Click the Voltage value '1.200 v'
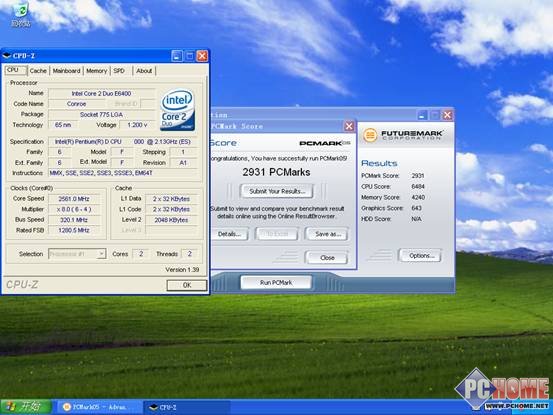Image resolution: width=553 pixels, height=415 pixels. (x=138, y=125)
